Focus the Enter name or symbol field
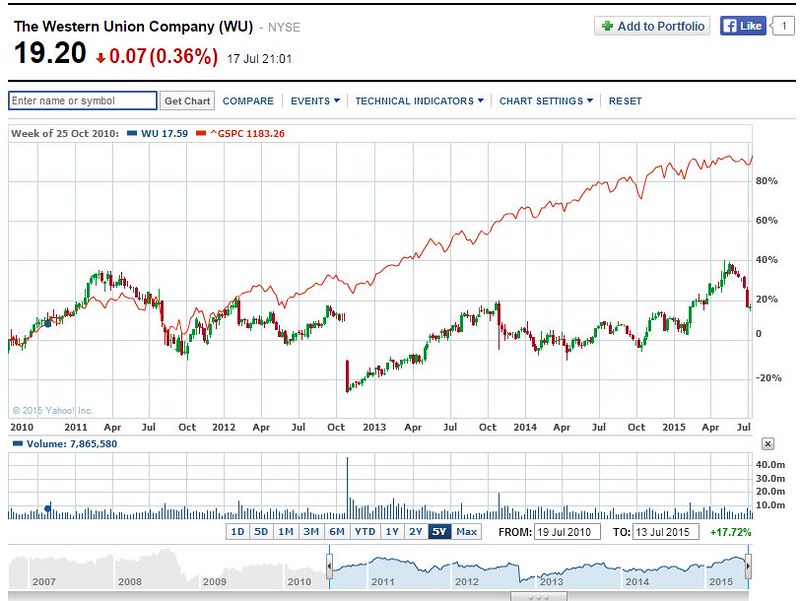 pos(83,101)
